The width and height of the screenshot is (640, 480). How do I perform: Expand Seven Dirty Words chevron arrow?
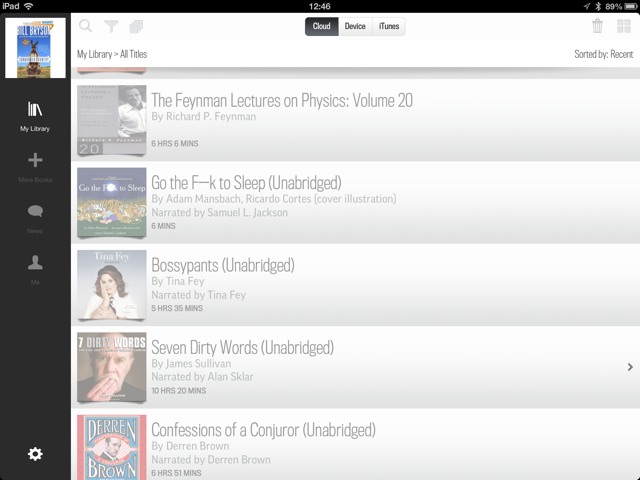(629, 367)
